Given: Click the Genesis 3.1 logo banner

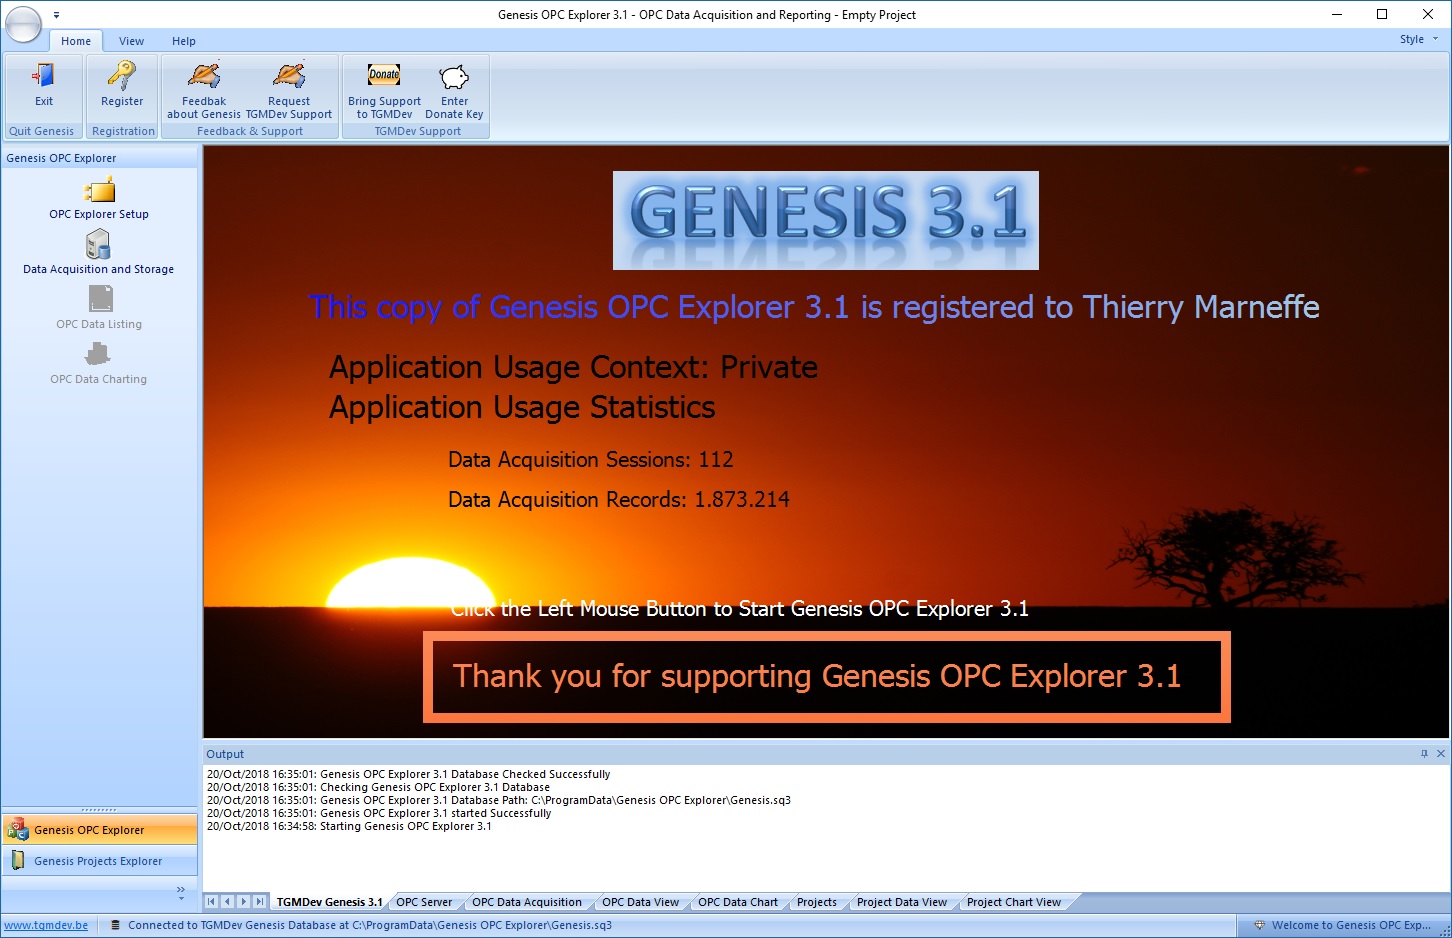Looking at the screenshot, I should (826, 220).
